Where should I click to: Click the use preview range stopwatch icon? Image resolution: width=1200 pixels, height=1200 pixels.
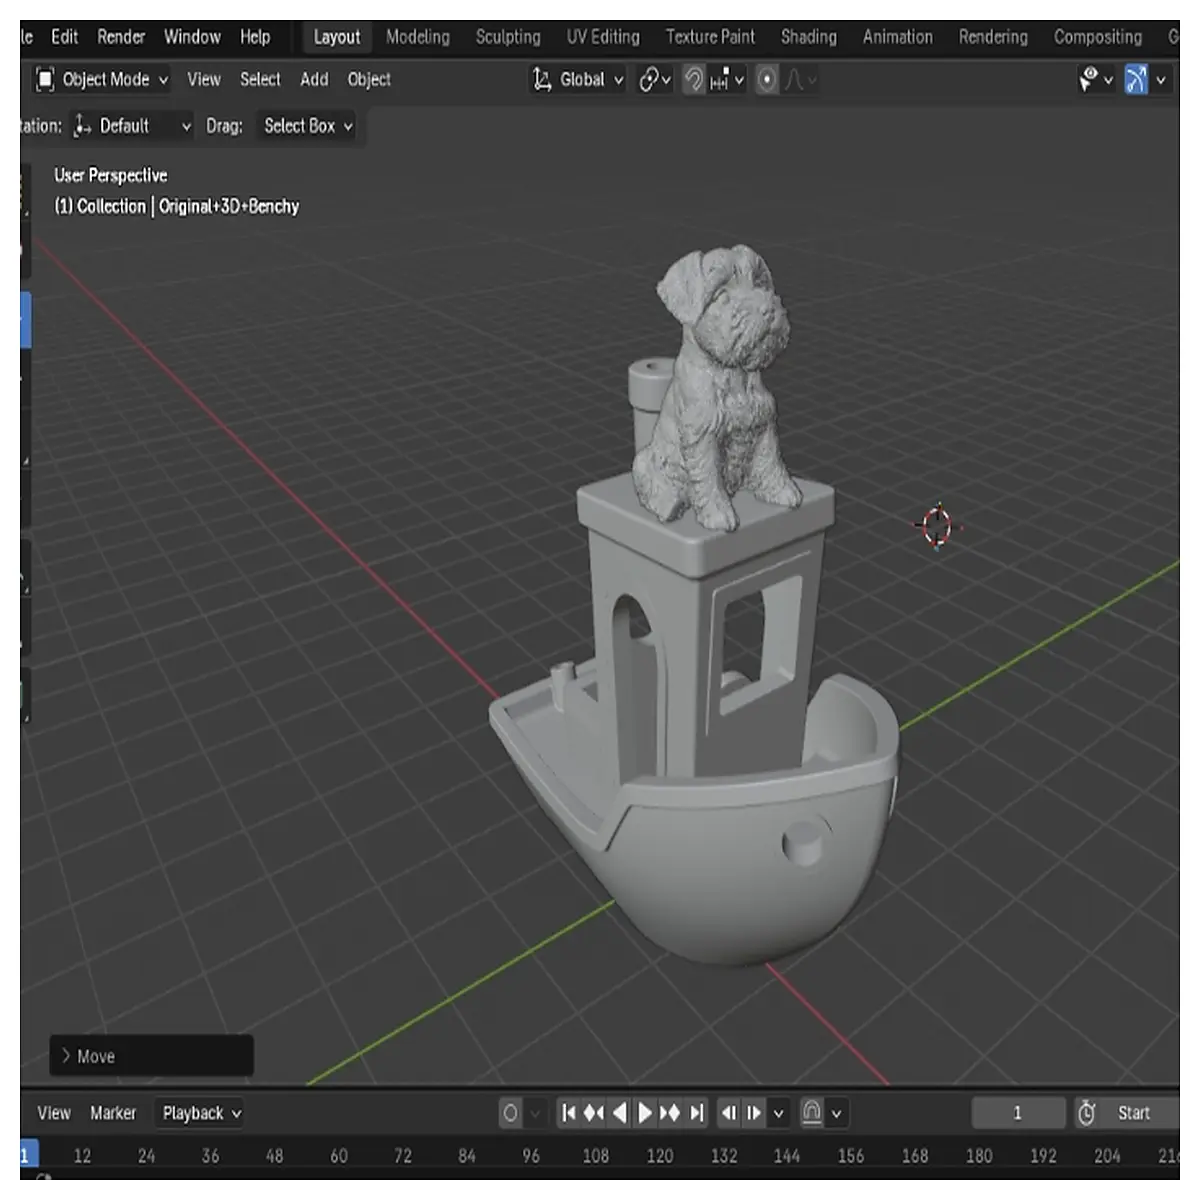pyautogui.click(x=1086, y=1113)
